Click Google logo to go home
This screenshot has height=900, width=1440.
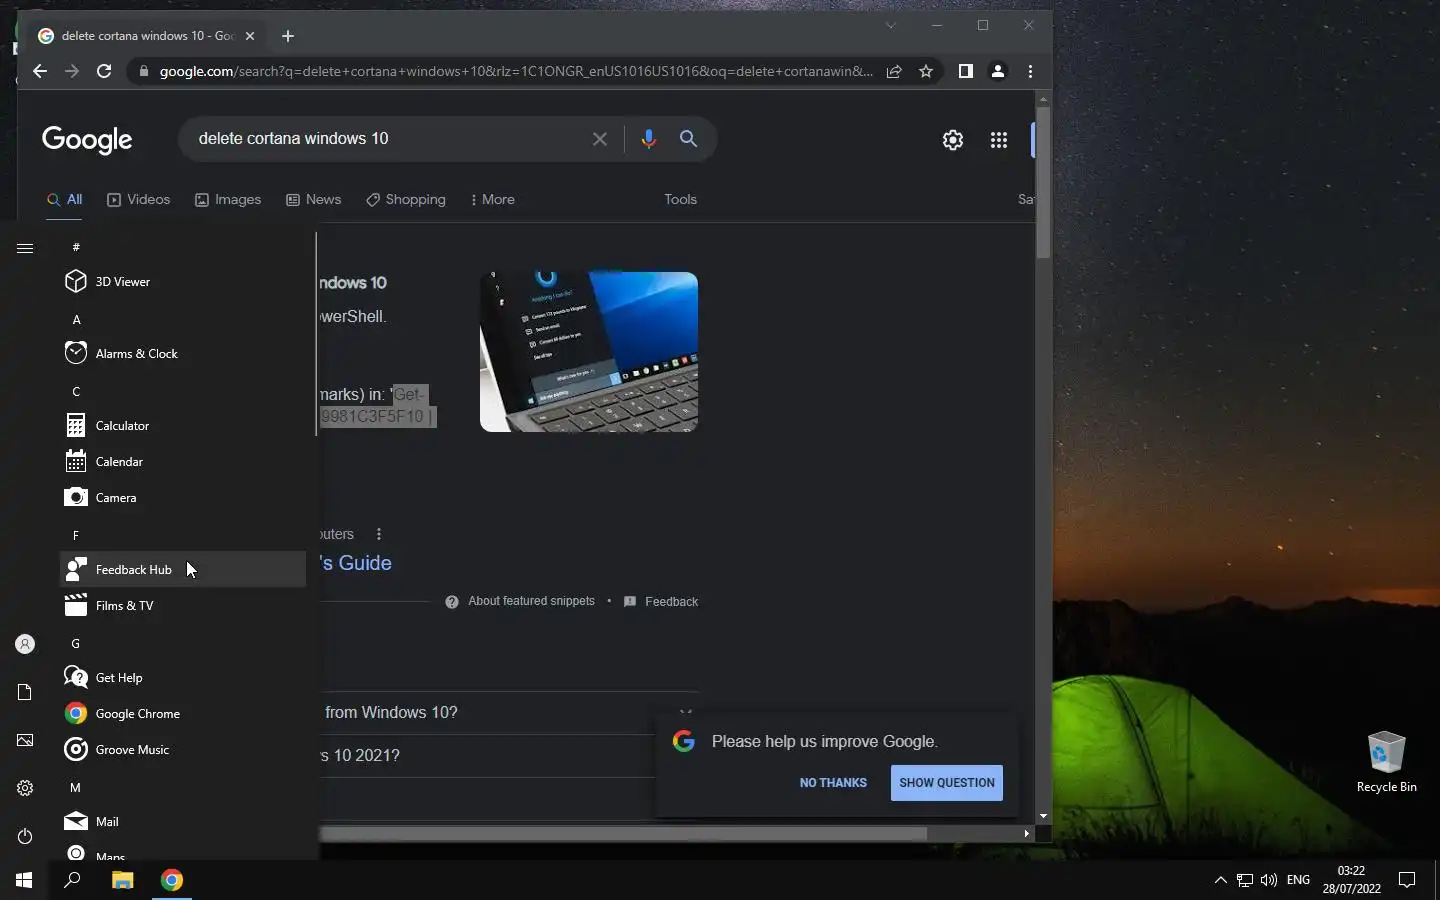tap(87, 140)
